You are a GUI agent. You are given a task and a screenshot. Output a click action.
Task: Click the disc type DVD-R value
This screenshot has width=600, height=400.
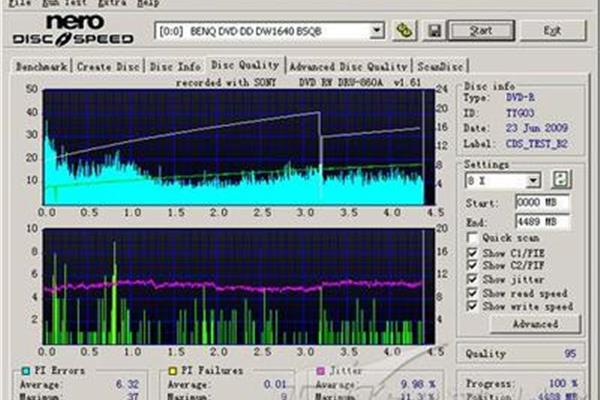pyautogui.click(x=520, y=97)
